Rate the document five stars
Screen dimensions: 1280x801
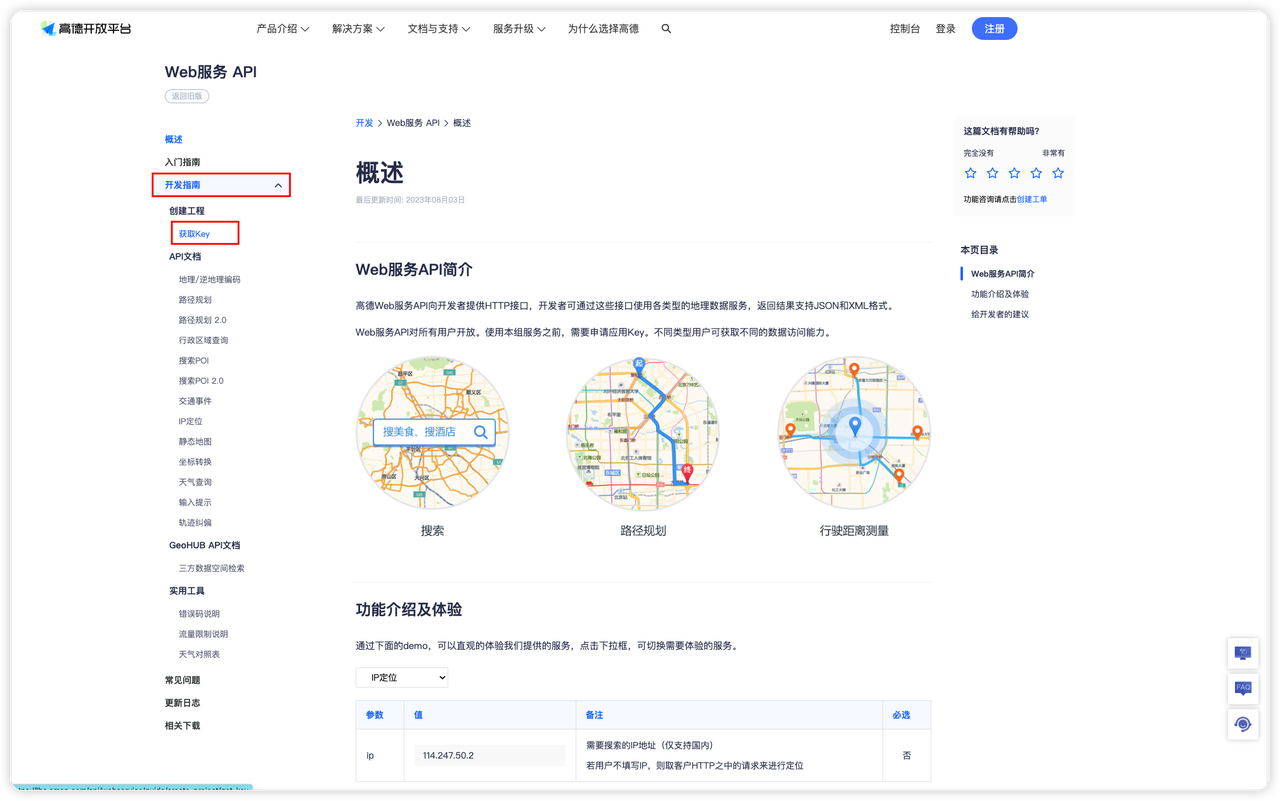click(1058, 173)
